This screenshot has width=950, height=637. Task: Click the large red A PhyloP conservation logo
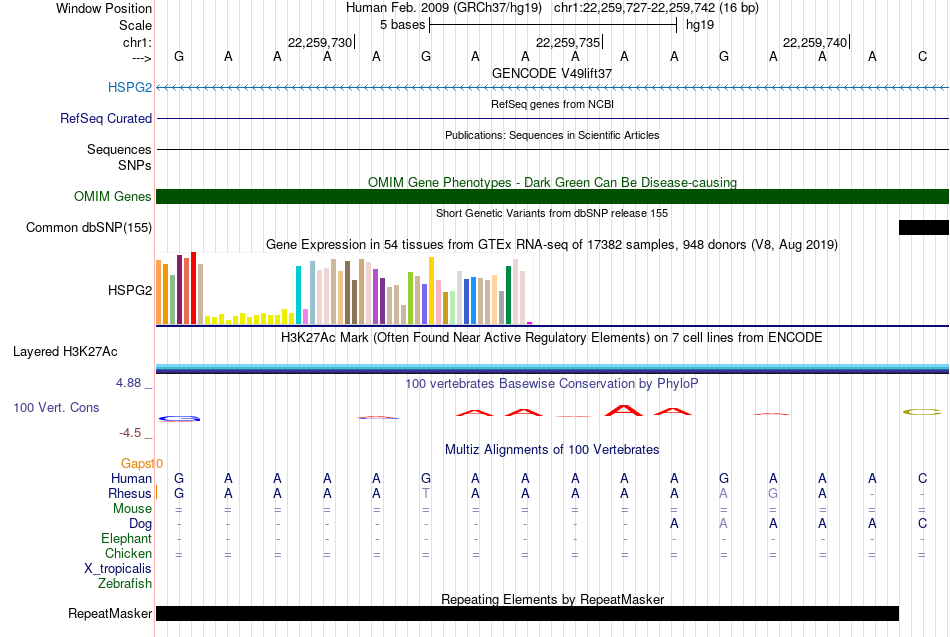click(x=624, y=410)
